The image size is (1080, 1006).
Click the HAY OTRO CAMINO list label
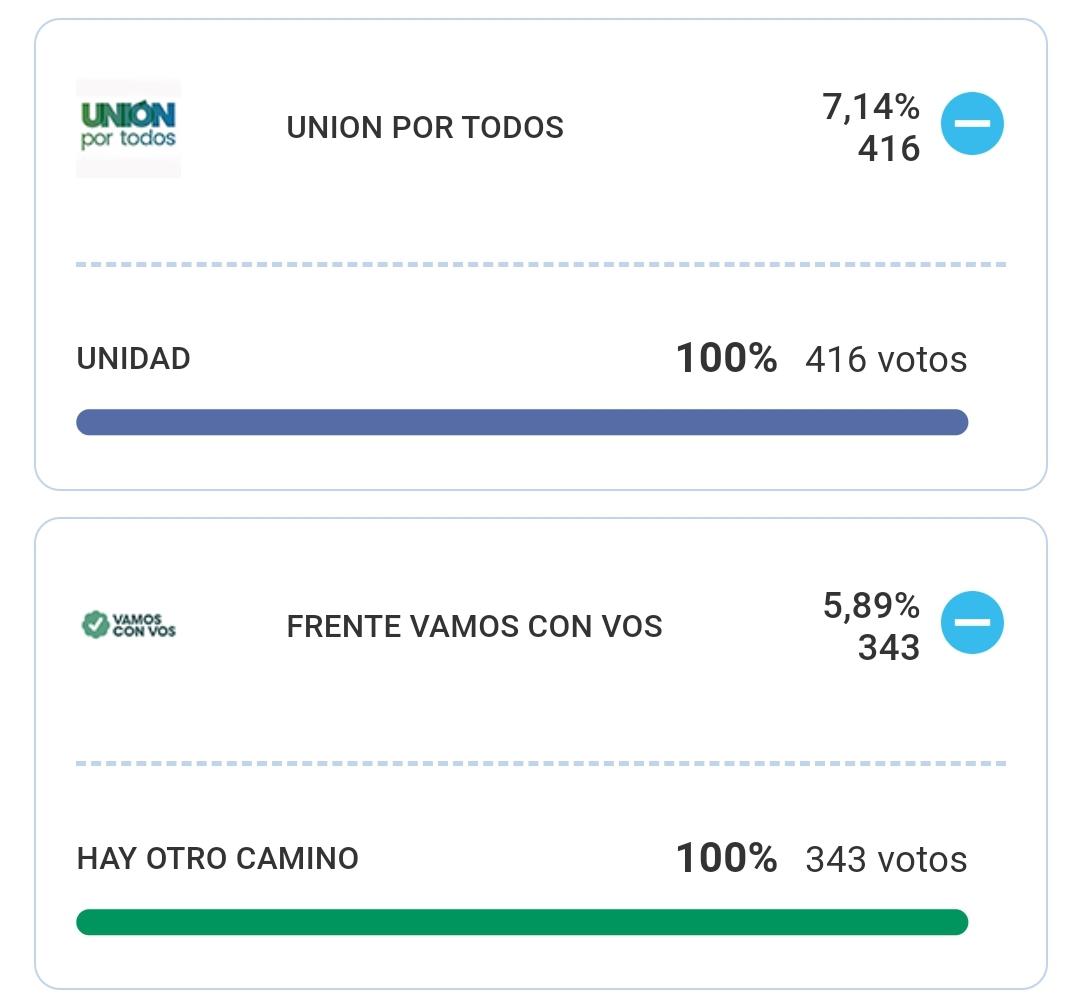[217, 859]
